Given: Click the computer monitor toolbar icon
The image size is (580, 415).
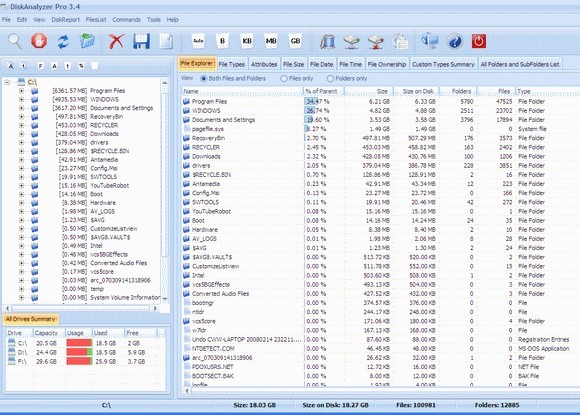Looking at the screenshot, I should (x=430, y=41).
